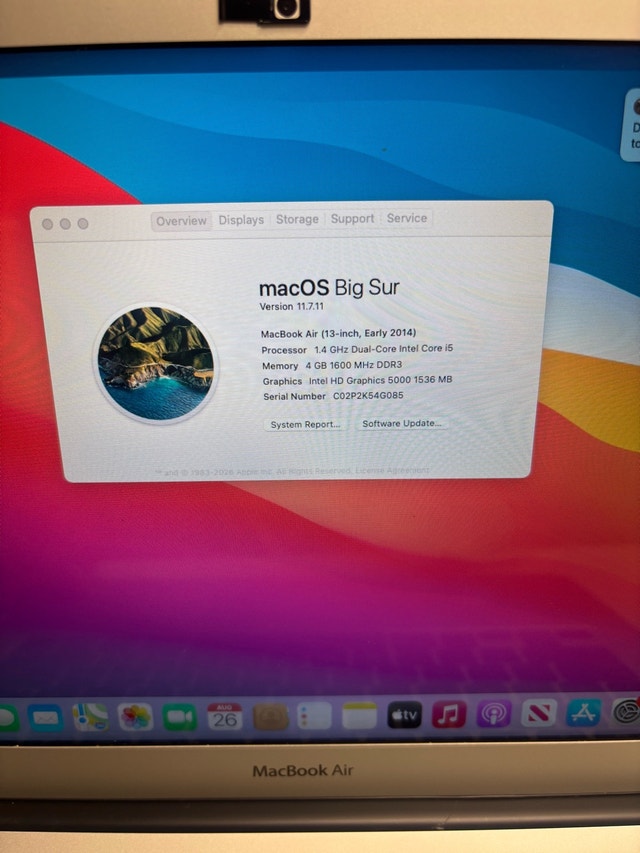Image resolution: width=640 pixels, height=853 pixels.
Task: Start FaceTime from the Dock
Action: [180, 716]
